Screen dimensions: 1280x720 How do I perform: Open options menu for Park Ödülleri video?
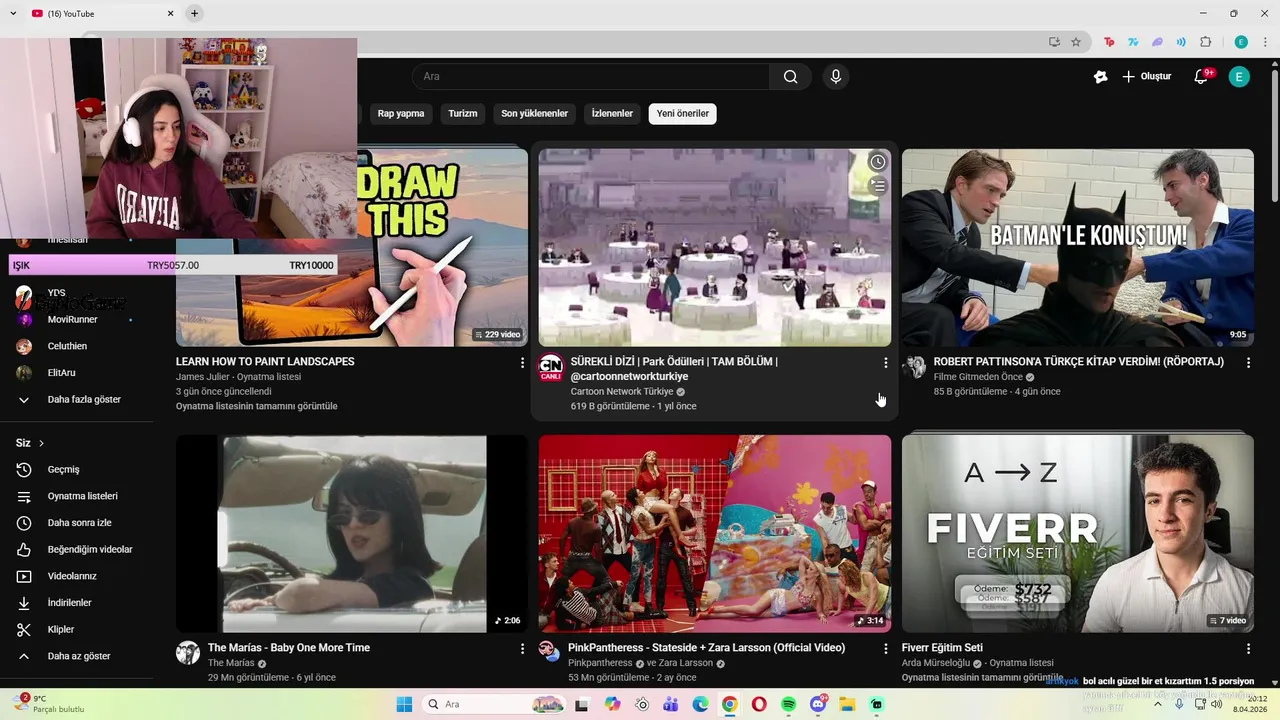885,363
